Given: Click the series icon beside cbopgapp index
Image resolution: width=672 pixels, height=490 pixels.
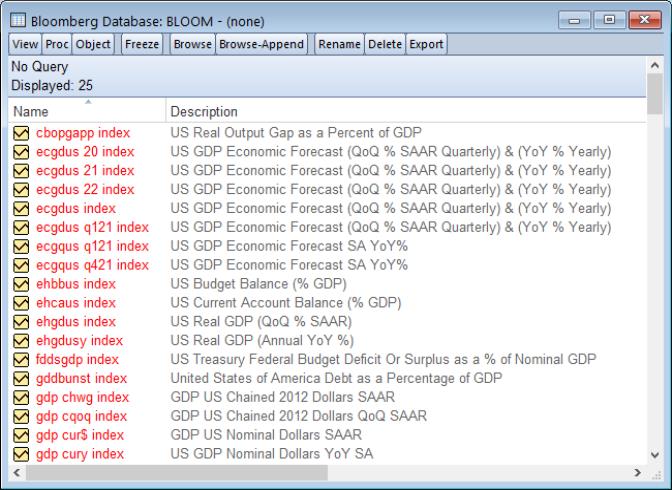Looking at the screenshot, I should (x=19, y=133).
